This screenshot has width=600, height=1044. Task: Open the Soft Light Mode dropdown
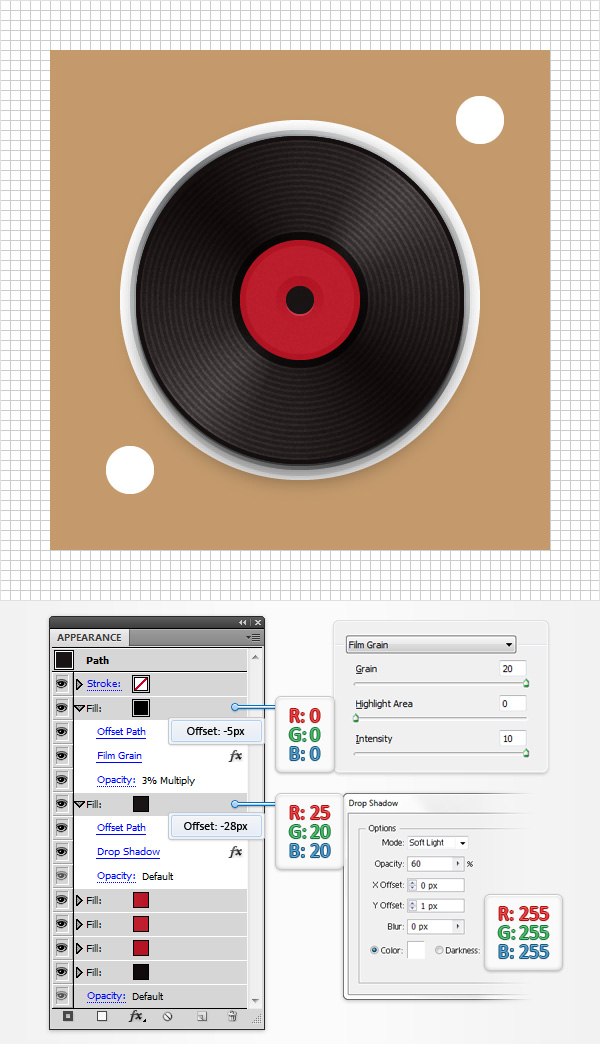click(x=438, y=842)
